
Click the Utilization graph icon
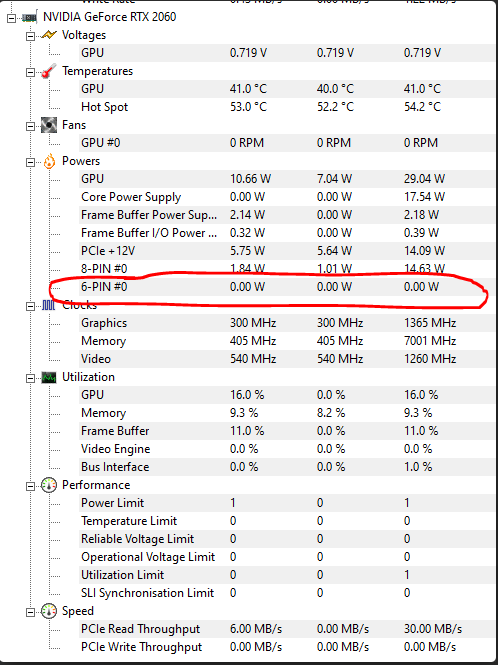click(x=49, y=377)
